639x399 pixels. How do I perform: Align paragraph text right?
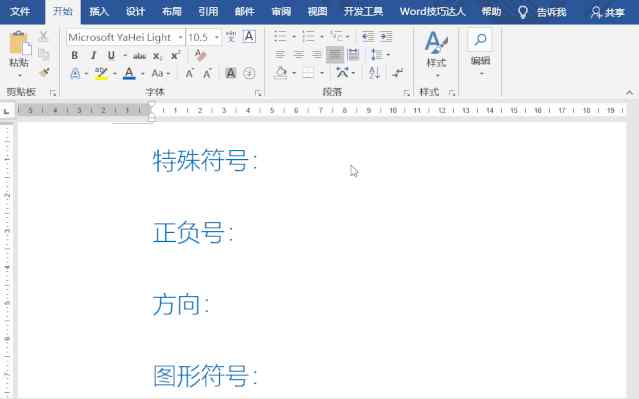317,55
